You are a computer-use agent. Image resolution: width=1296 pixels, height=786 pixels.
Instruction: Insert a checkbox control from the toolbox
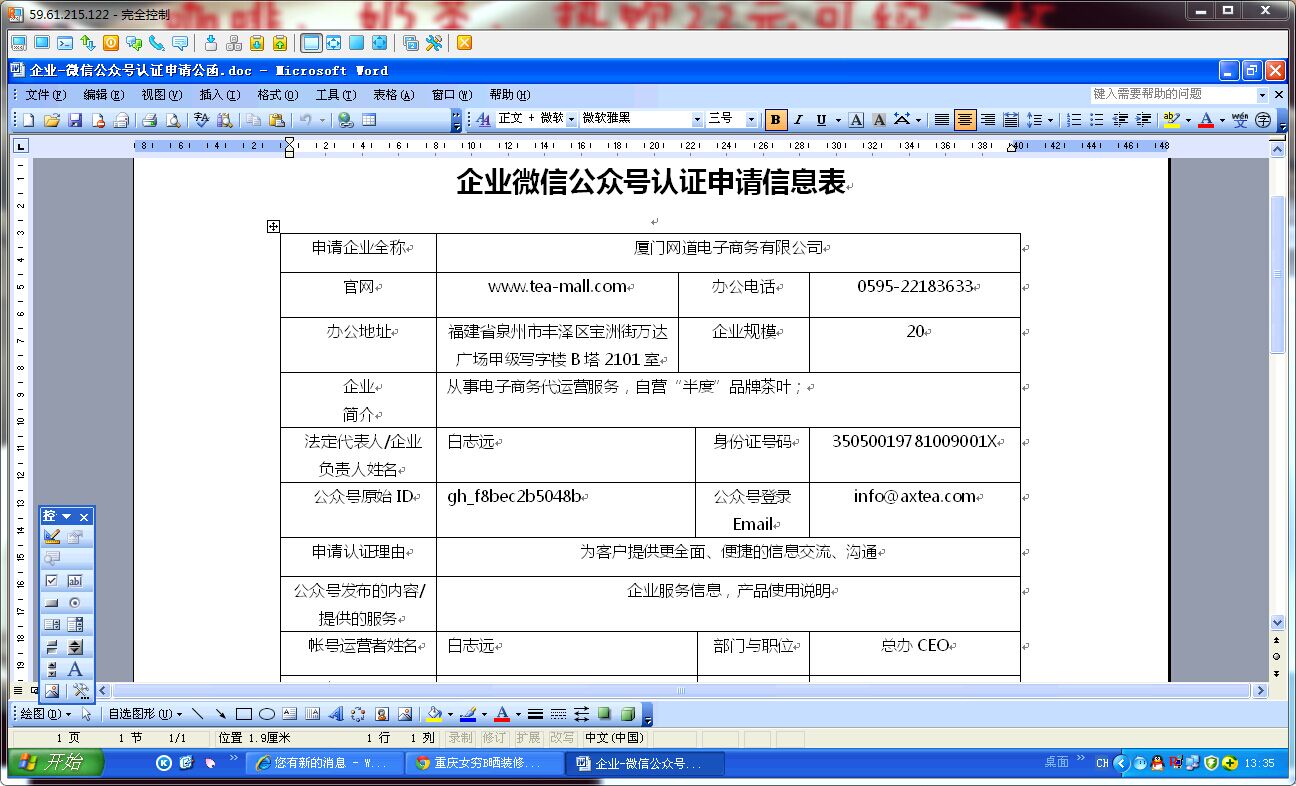tap(52, 581)
